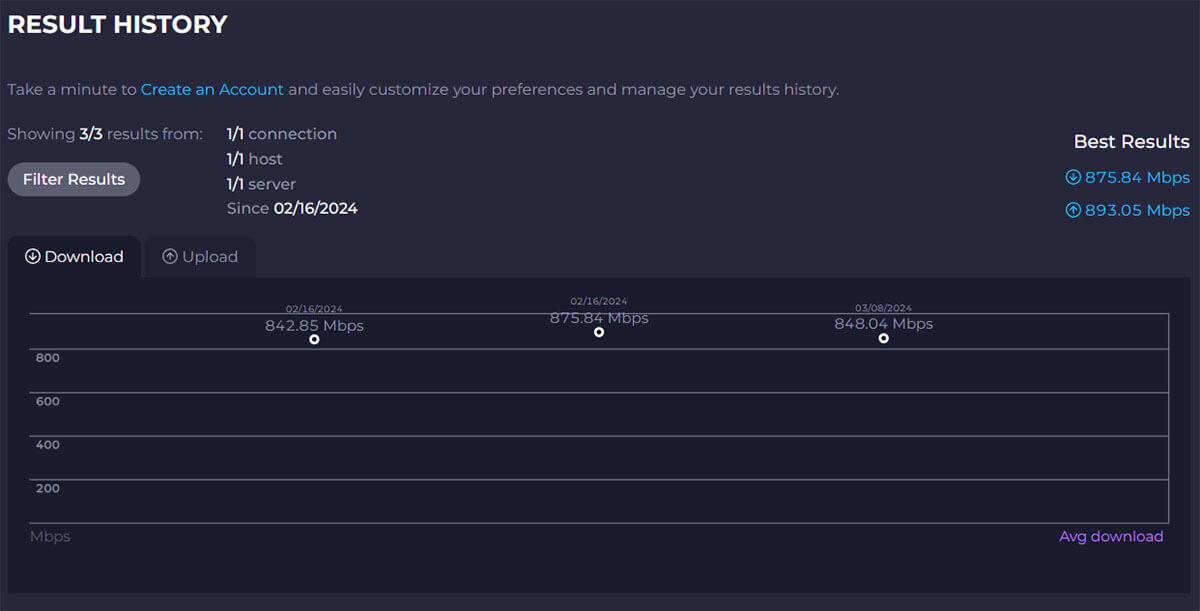Click the 842.85 Mbps value label

(314, 325)
